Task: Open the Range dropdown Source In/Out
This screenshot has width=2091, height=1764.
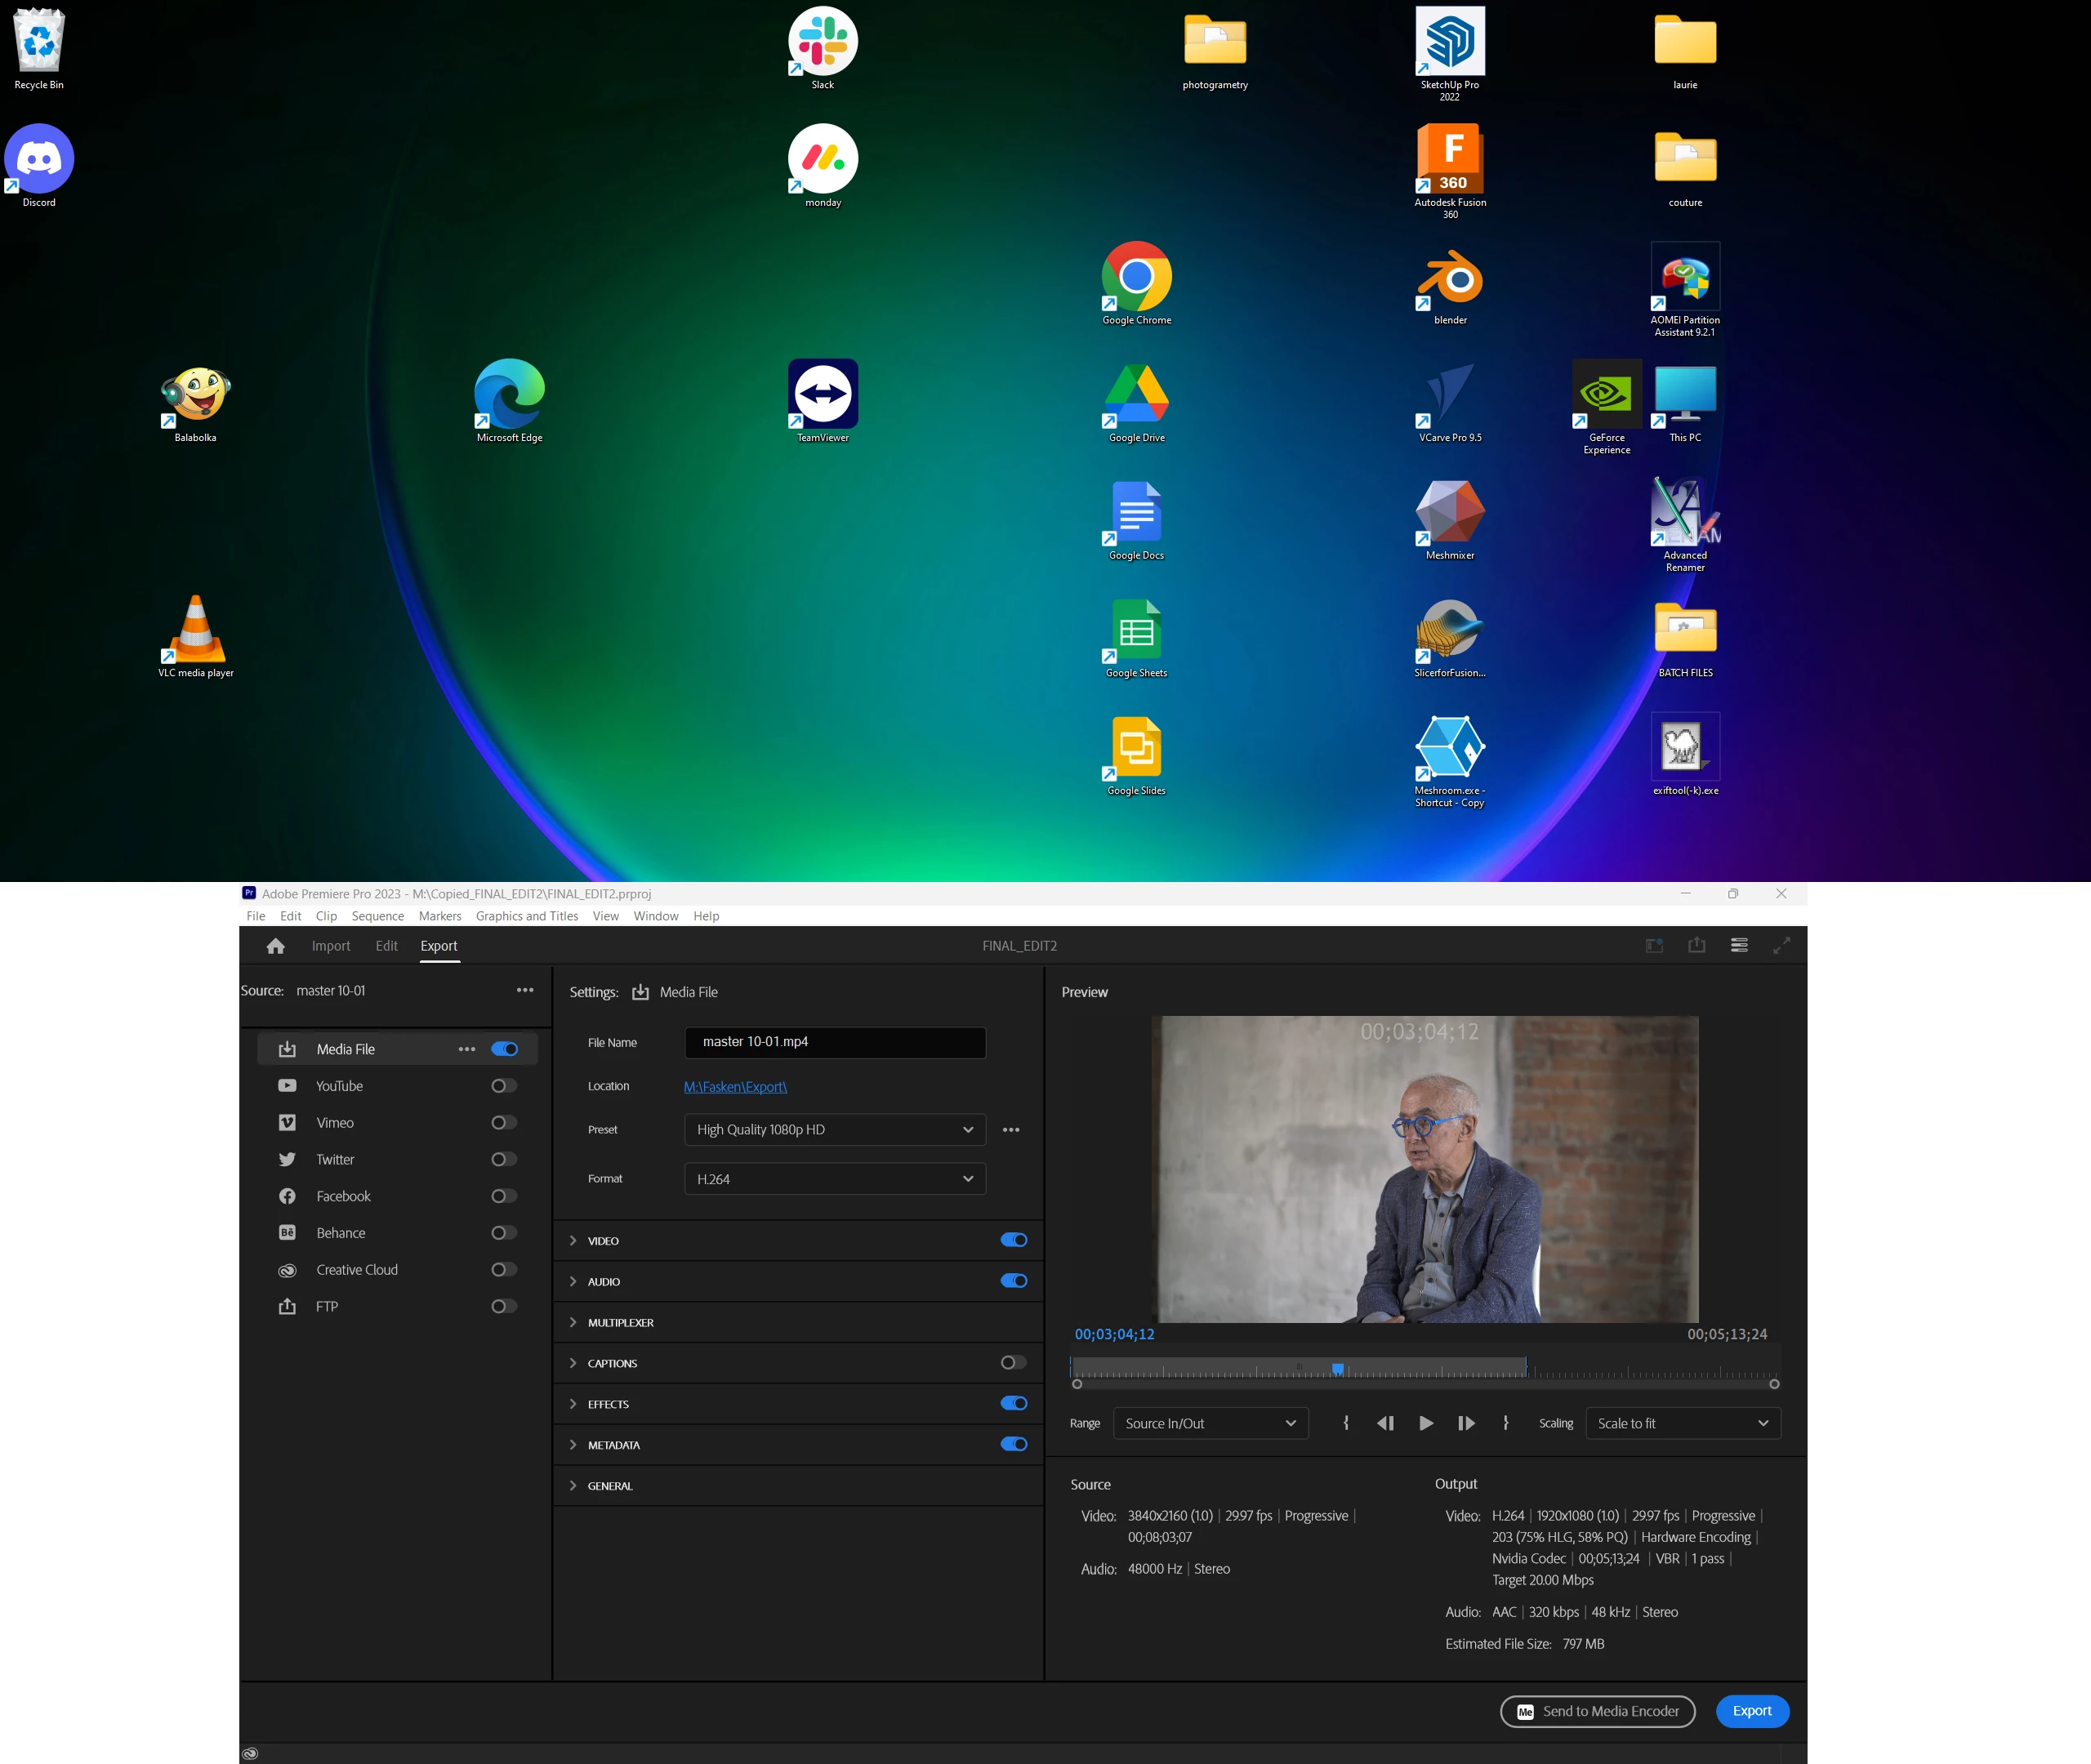Action: pyautogui.click(x=1210, y=1423)
